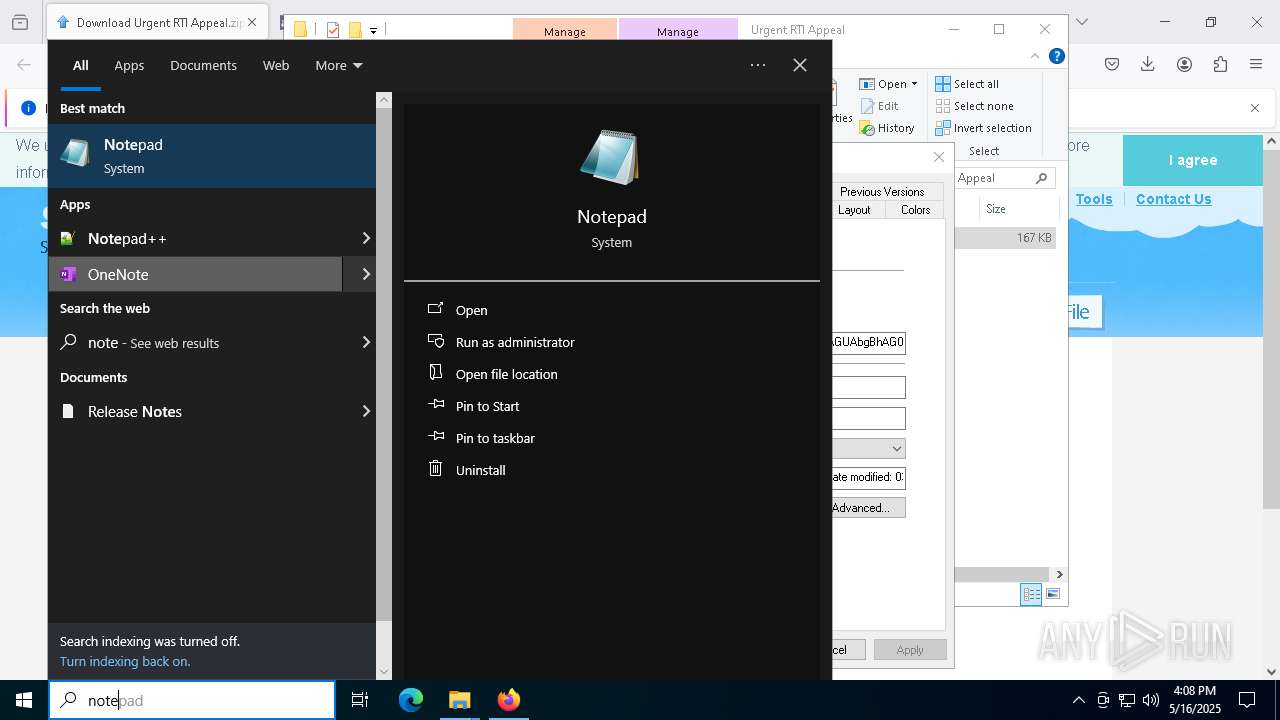Switch Explorer to details view icon
This screenshot has width=1280, height=720.
(x=1031, y=594)
